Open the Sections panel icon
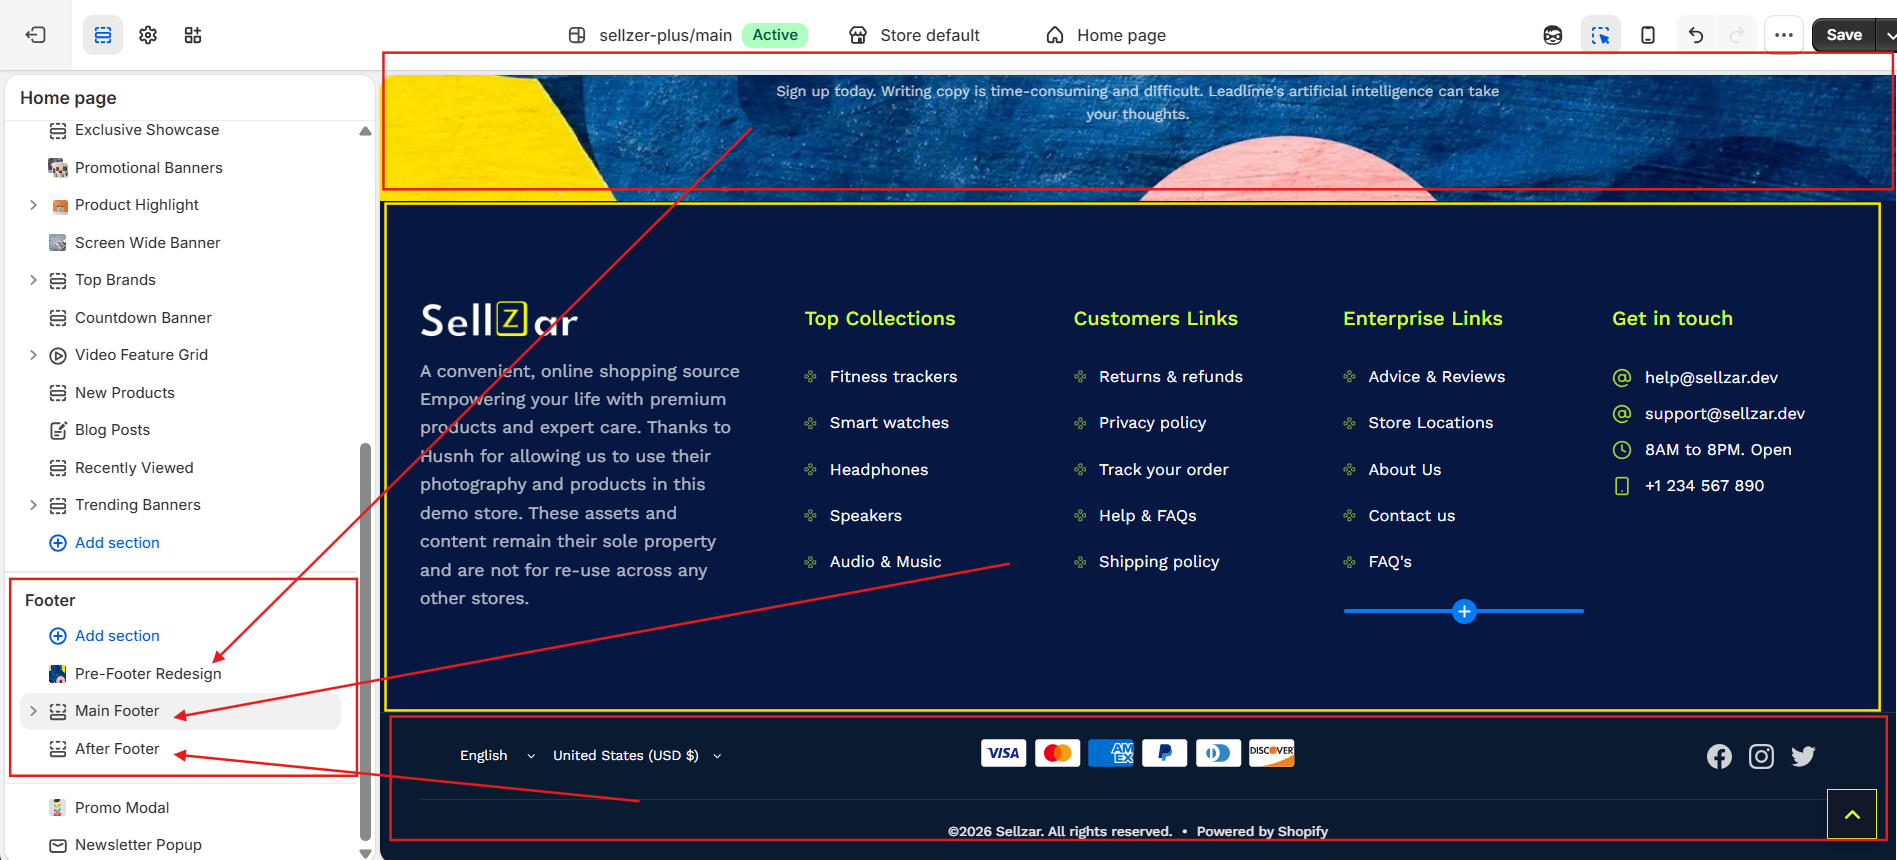1897x860 pixels. pos(103,35)
